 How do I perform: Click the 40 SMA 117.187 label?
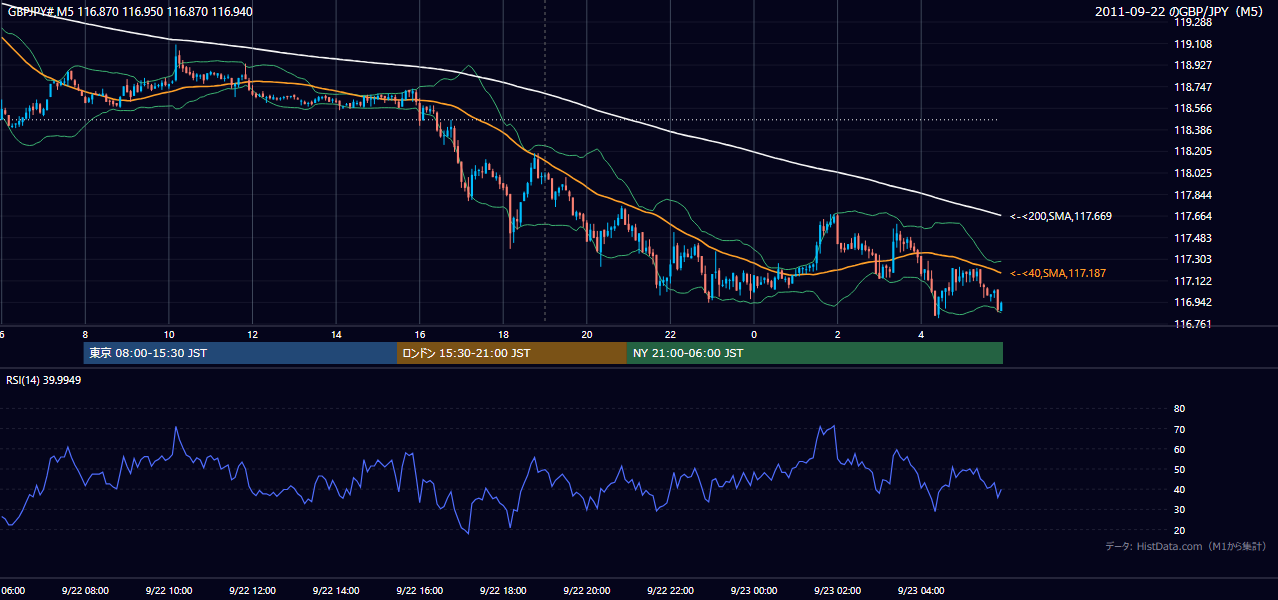coord(1058,273)
